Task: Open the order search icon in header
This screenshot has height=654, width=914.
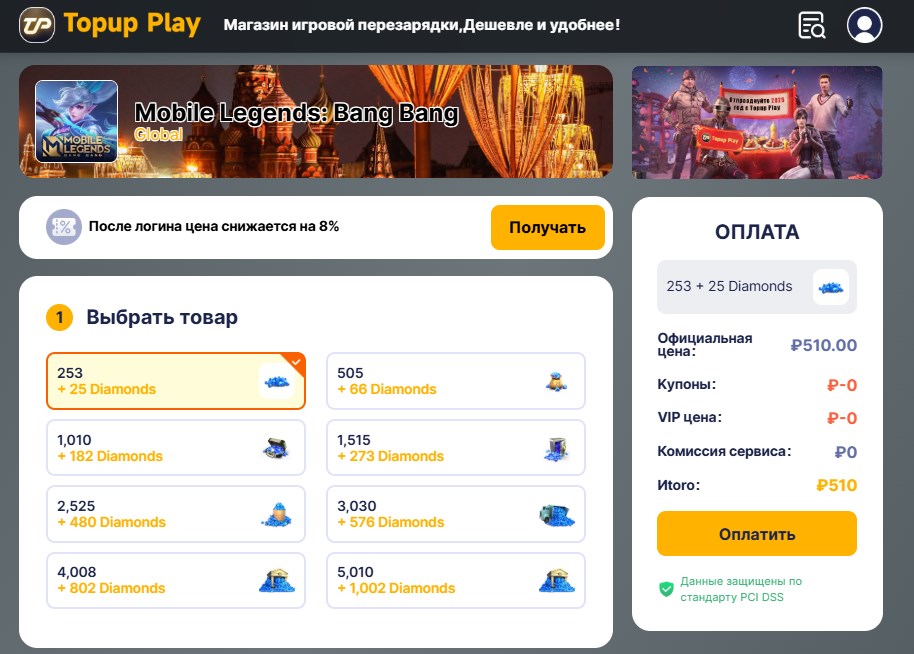Action: point(811,25)
